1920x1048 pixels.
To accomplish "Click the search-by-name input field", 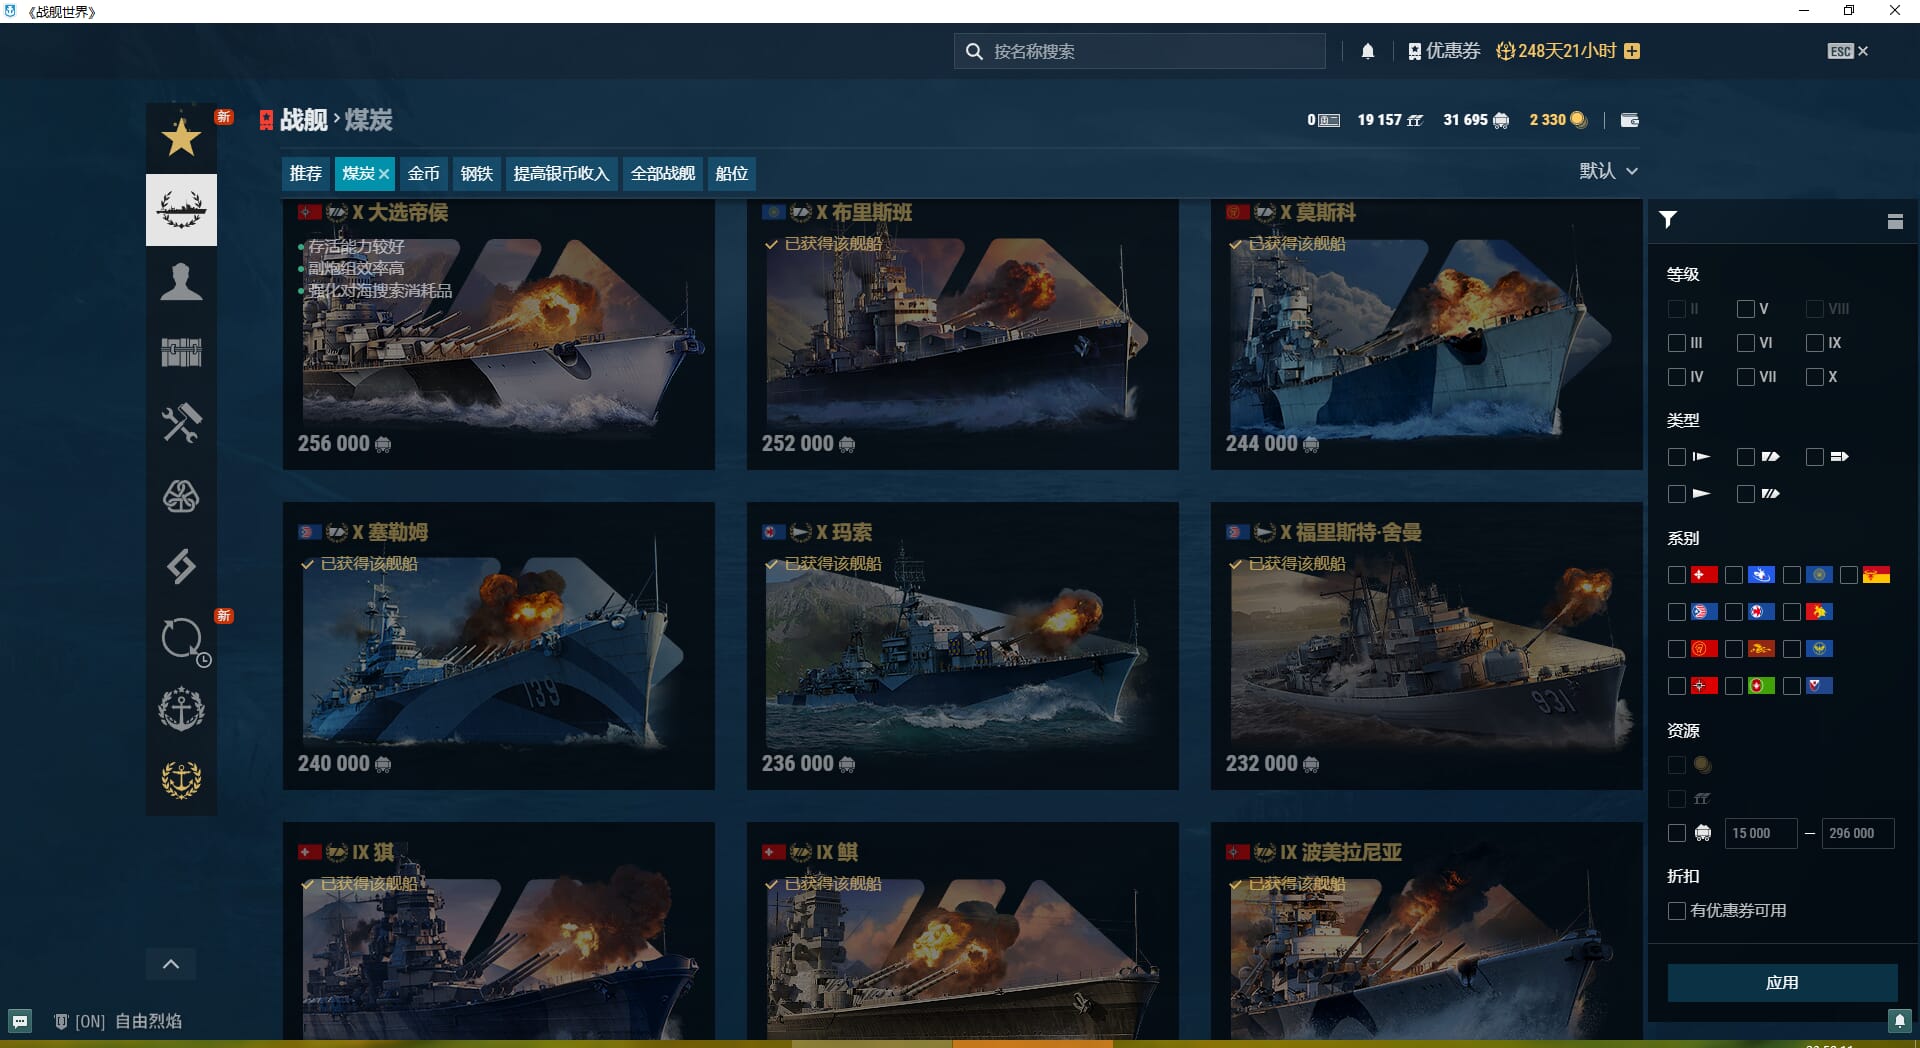I will pos(1150,51).
